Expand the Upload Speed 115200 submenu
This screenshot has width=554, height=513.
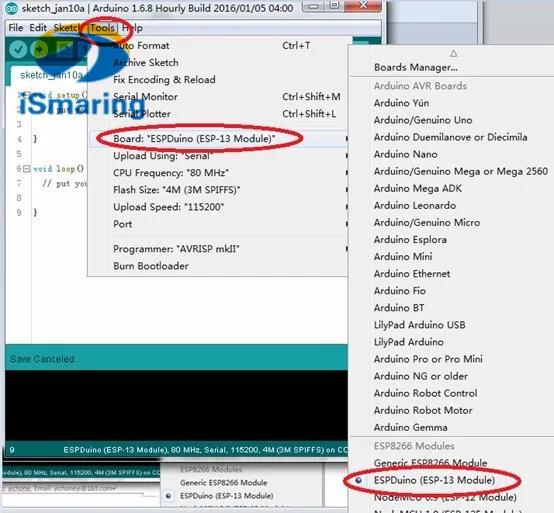[219, 207]
